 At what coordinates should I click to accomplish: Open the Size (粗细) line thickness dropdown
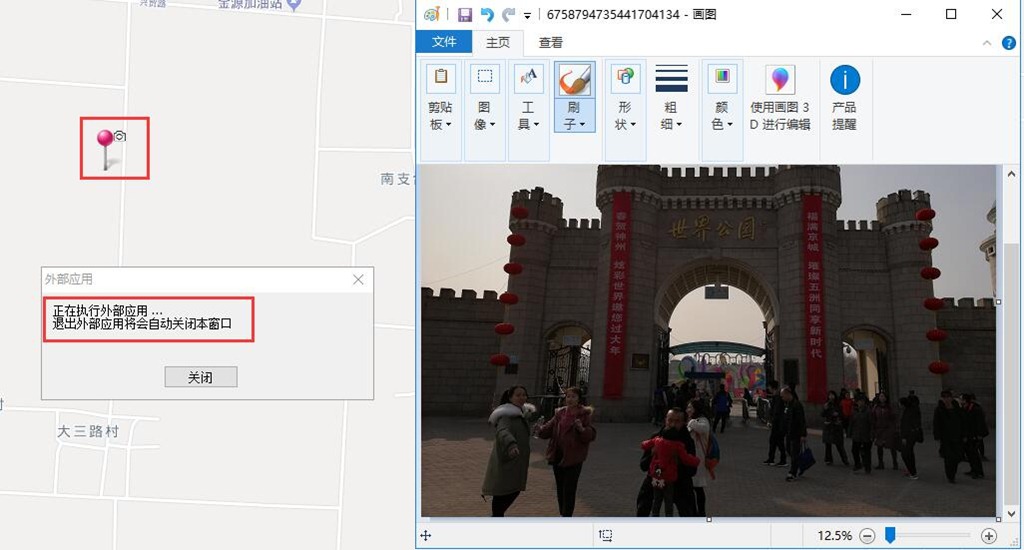(670, 116)
